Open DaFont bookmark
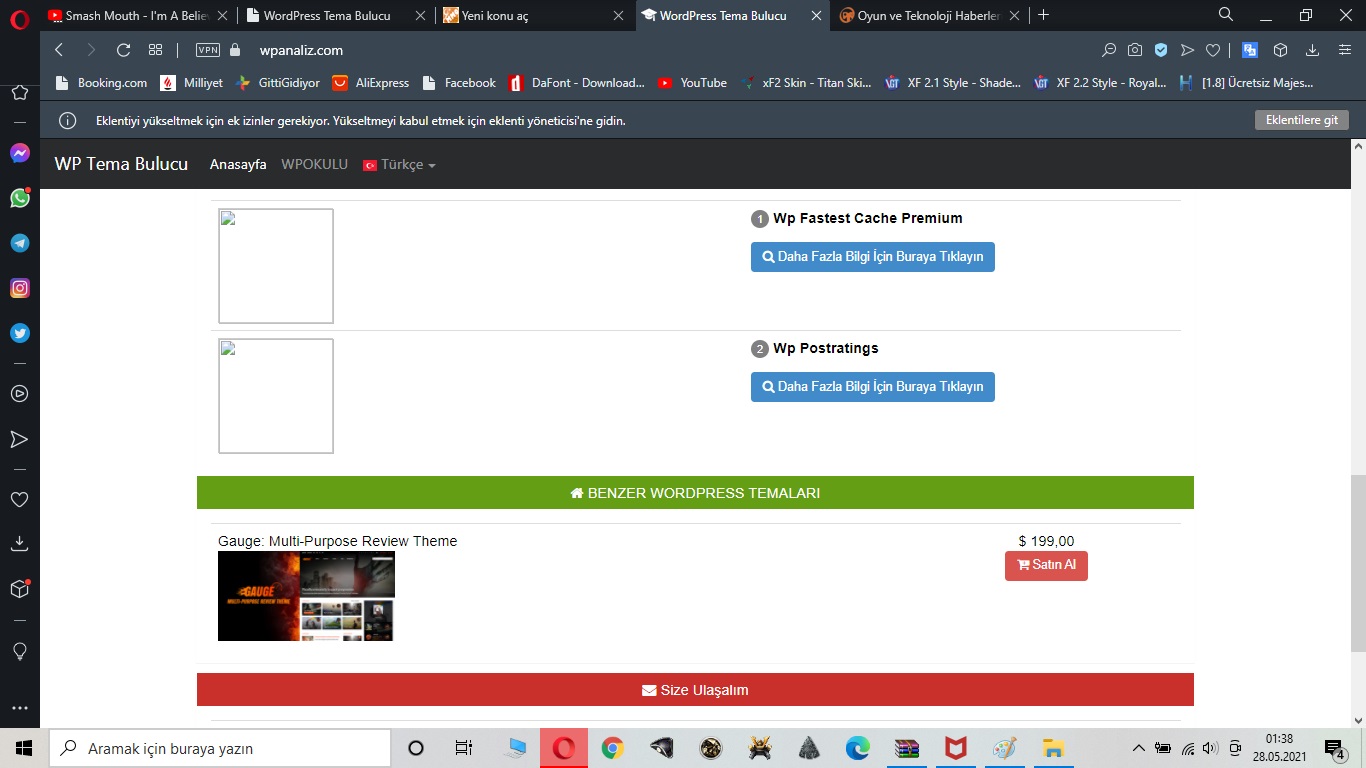 pyautogui.click(x=576, y=83)
